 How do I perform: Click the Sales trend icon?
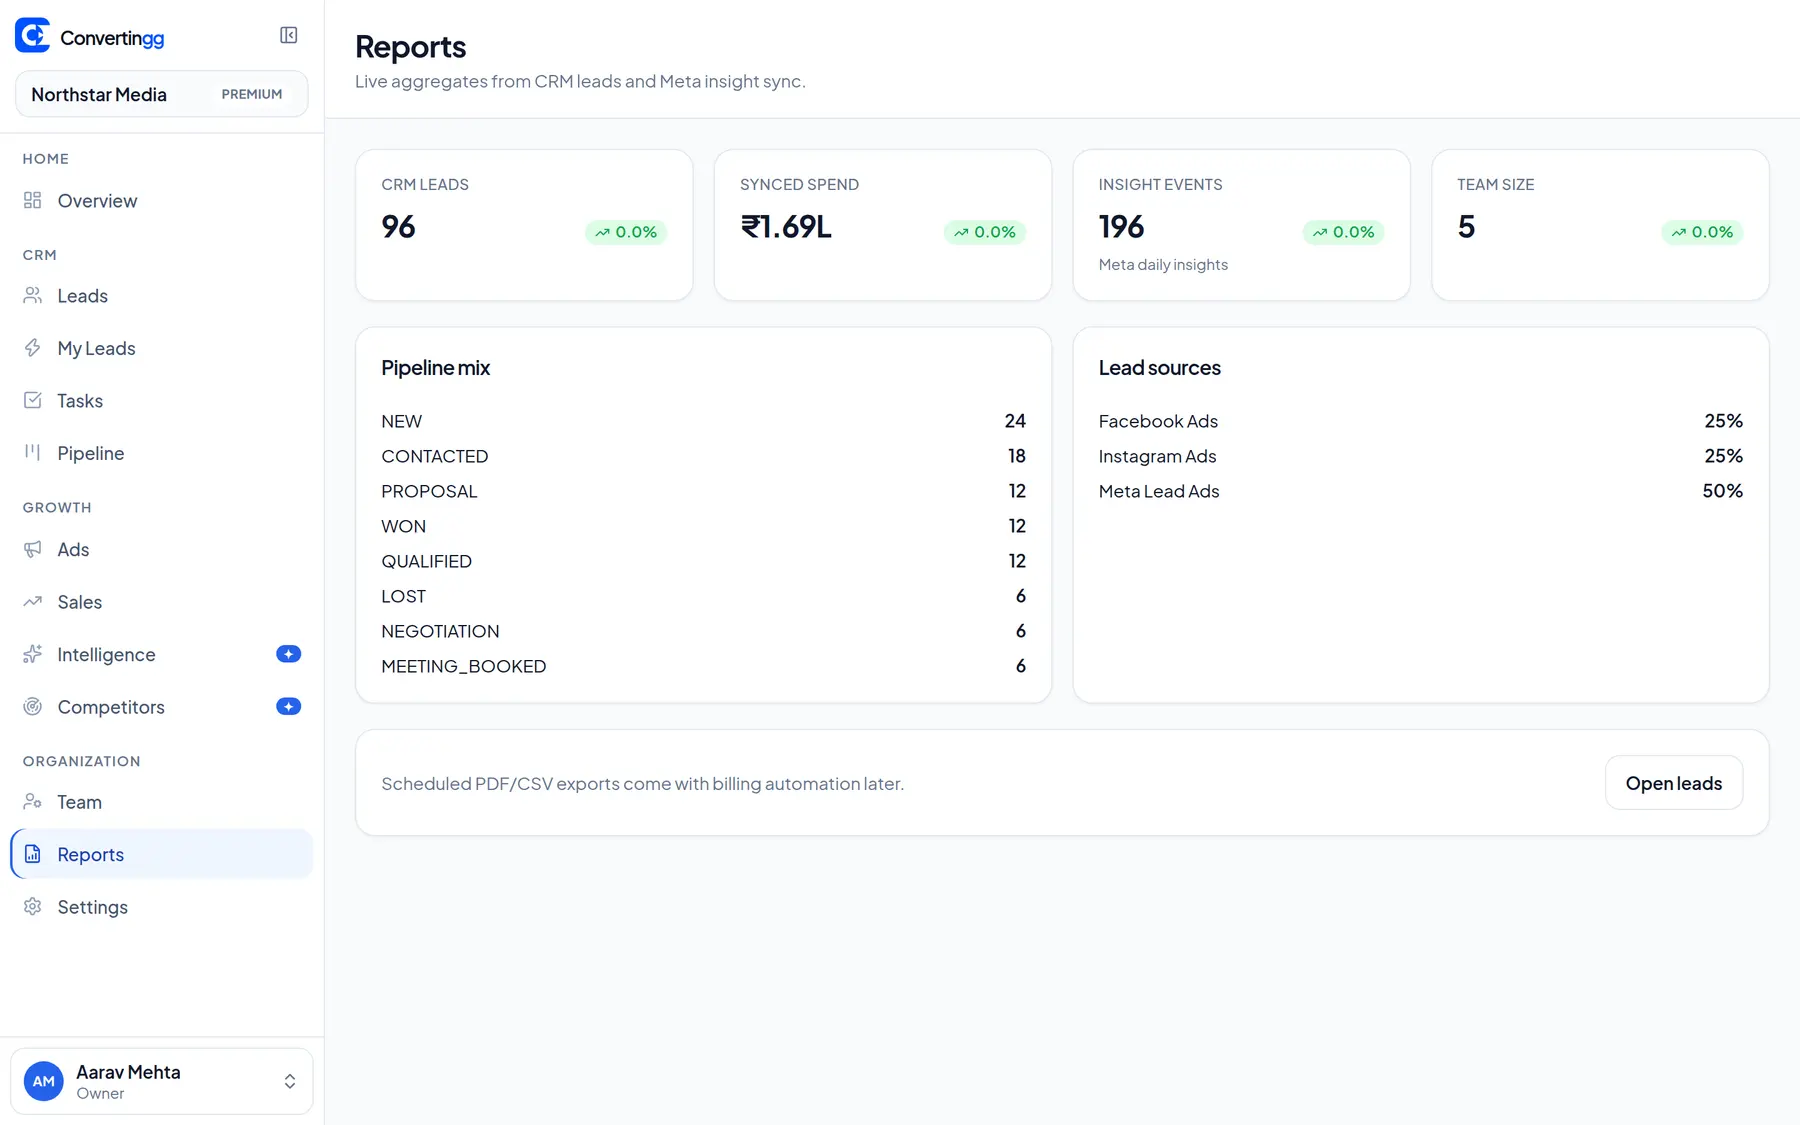(x=33, y=602)
